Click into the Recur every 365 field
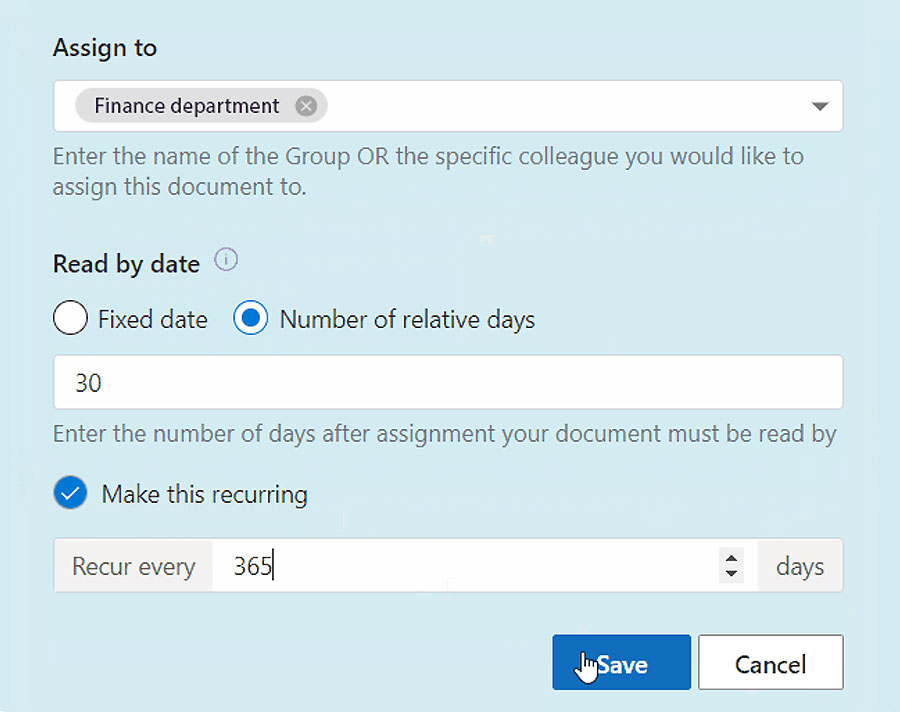The image size is (900, 712). [x=465, y=566]
